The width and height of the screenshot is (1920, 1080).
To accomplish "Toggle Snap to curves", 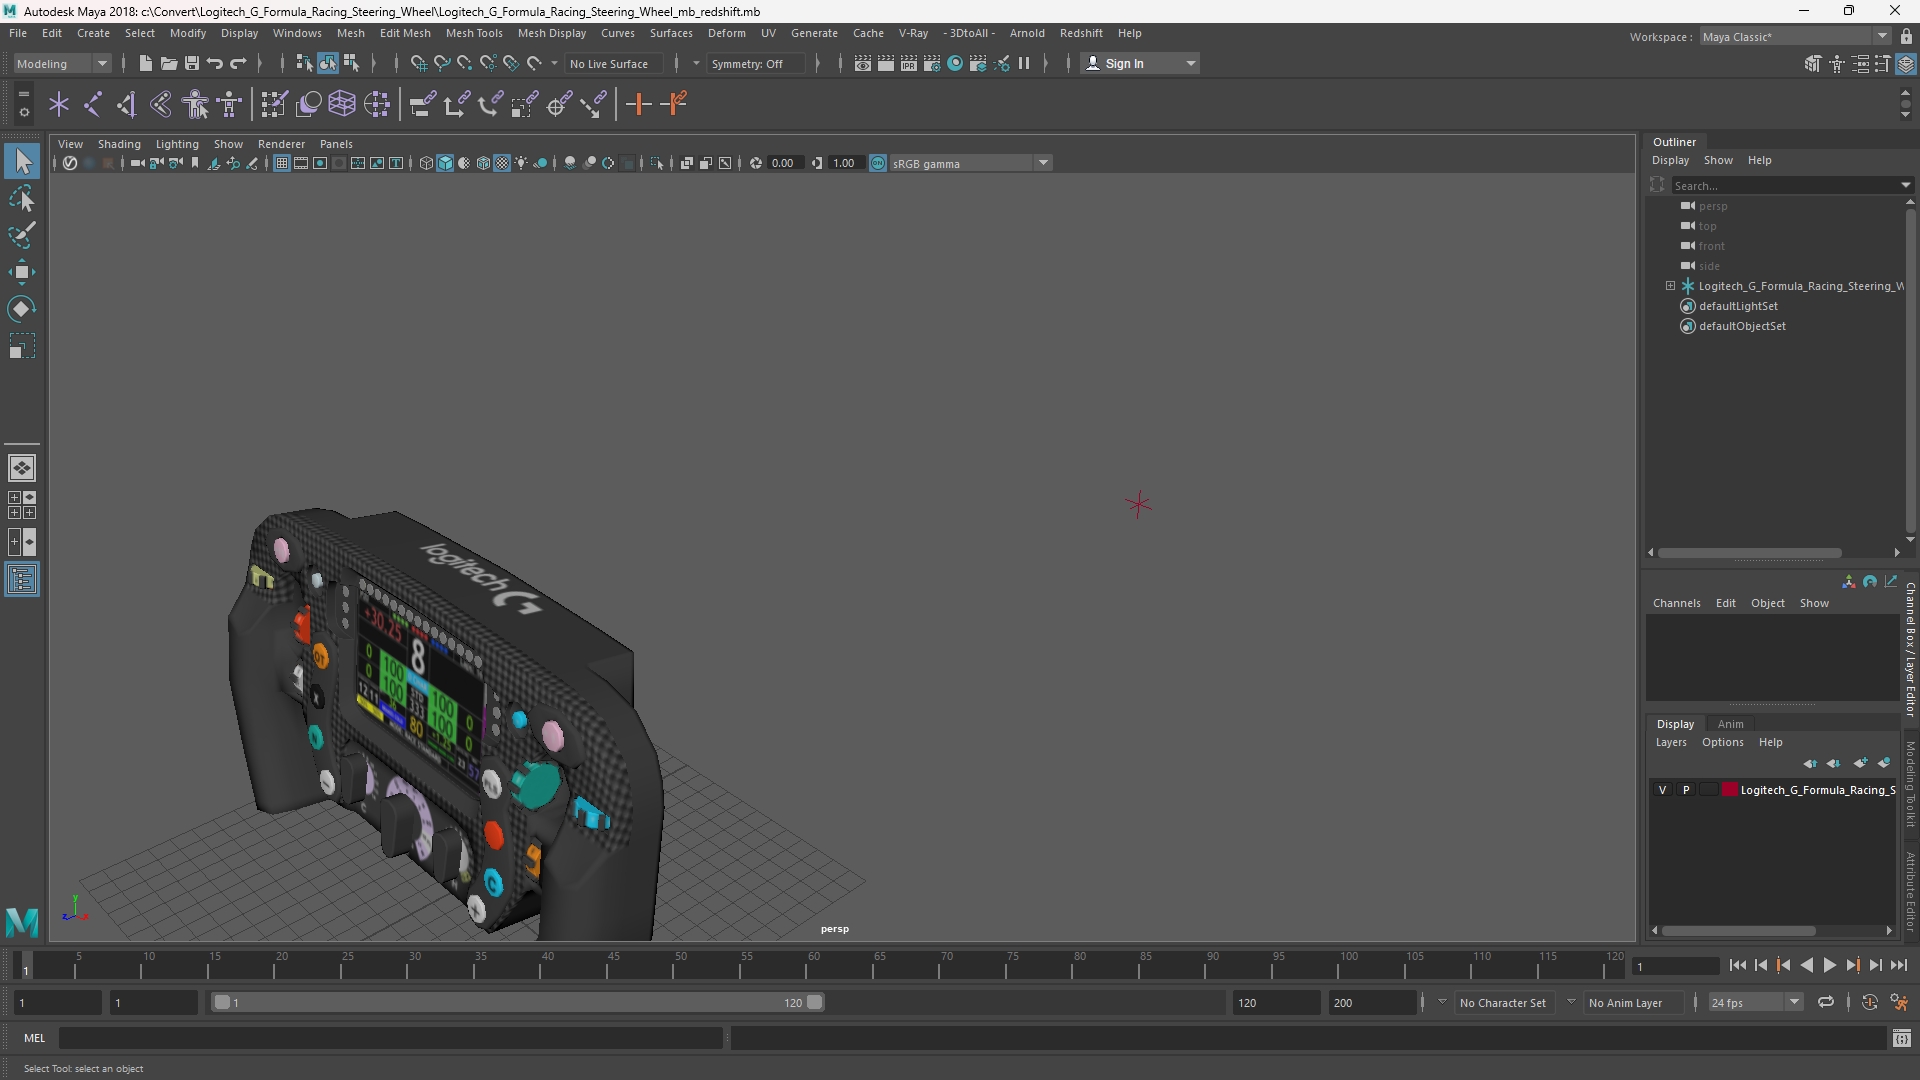I will (x=441, y=63).
